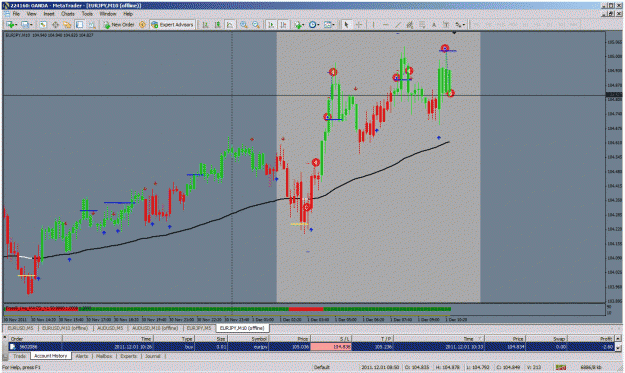Select the Crosshair tool
Viewport: 625px width, 373px height.
click(x=359, y=25)
